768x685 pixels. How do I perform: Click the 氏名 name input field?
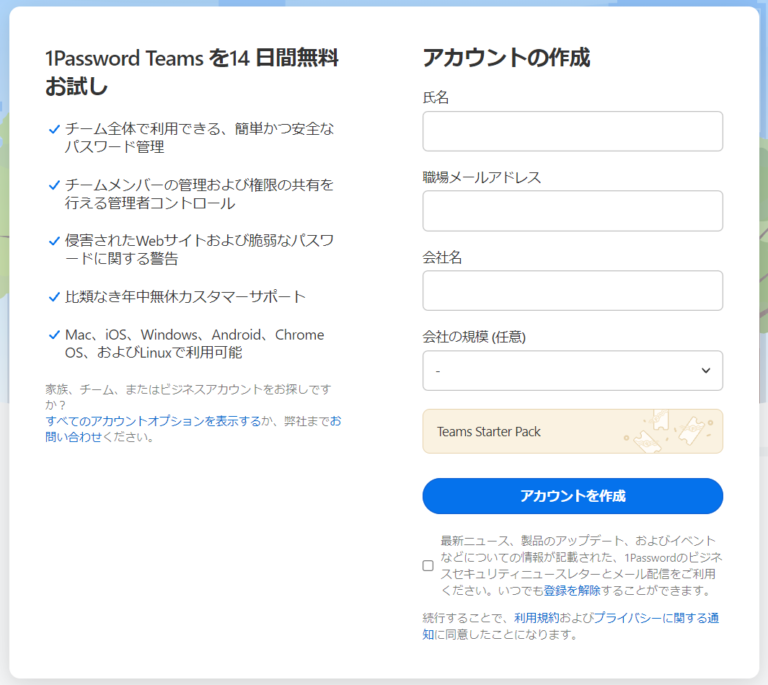pyautogui.click(x=573, y=131)
